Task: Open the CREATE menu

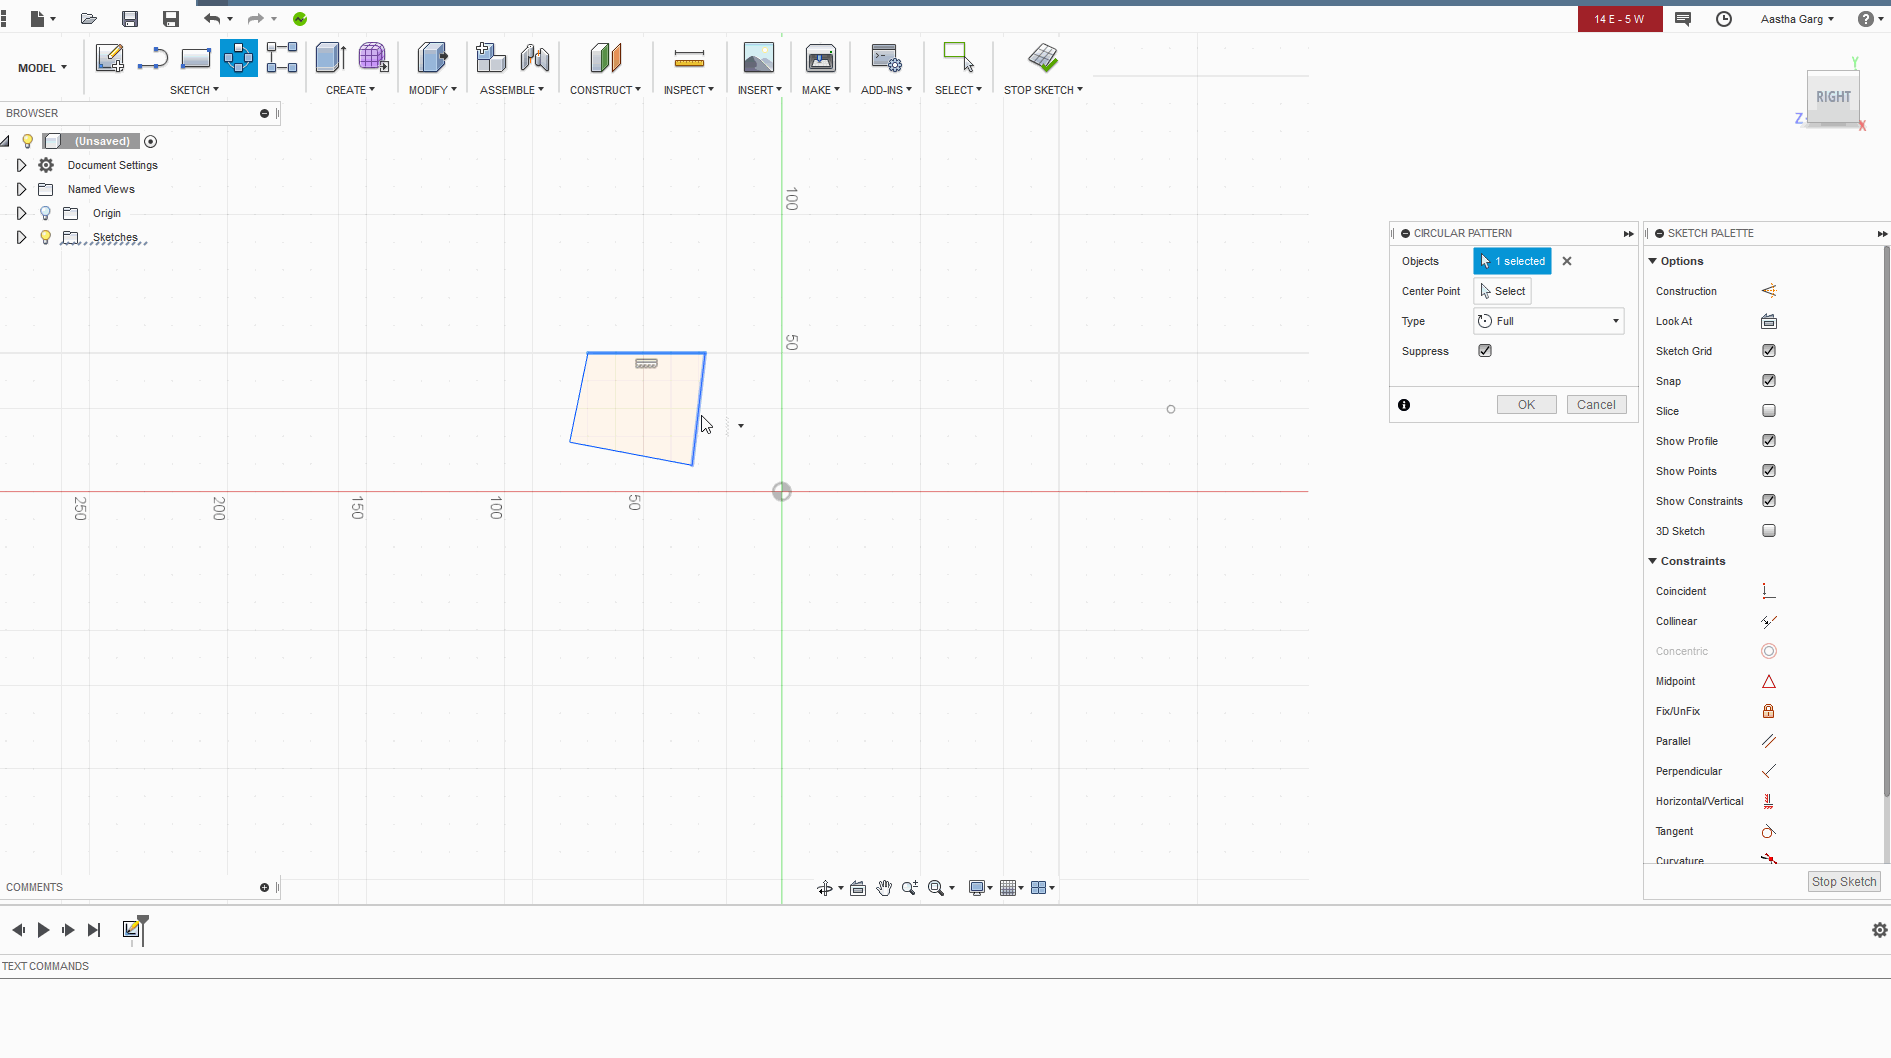Action: [x=350, y=90]
